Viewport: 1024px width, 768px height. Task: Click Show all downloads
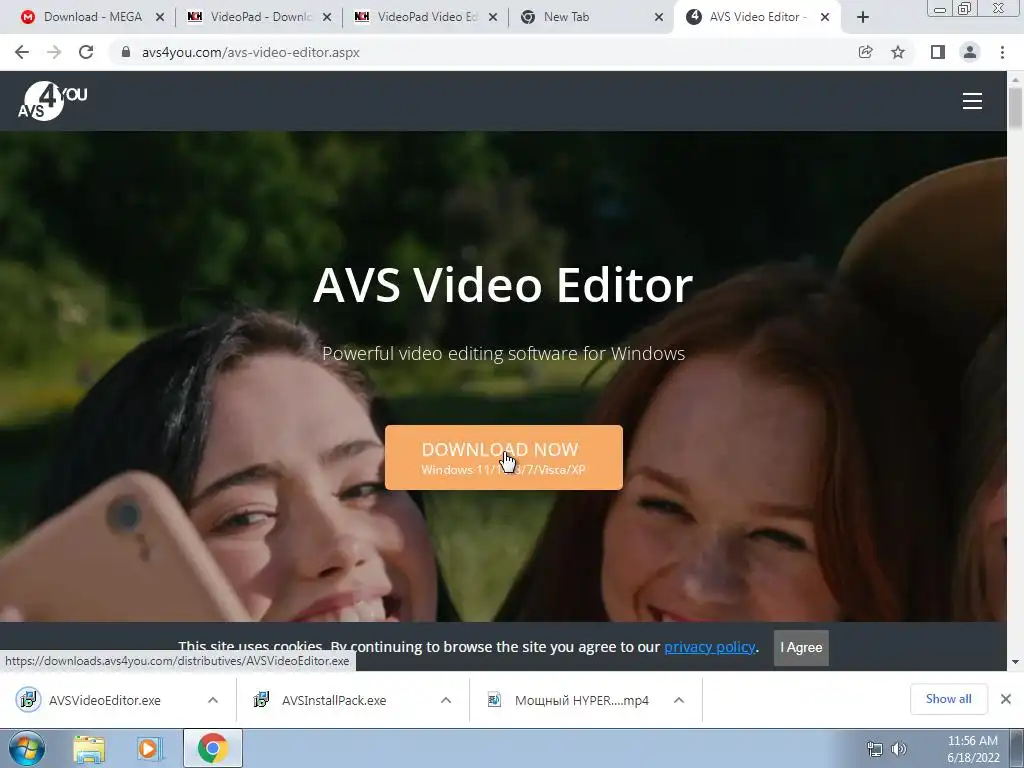click(x=948, y=699)
